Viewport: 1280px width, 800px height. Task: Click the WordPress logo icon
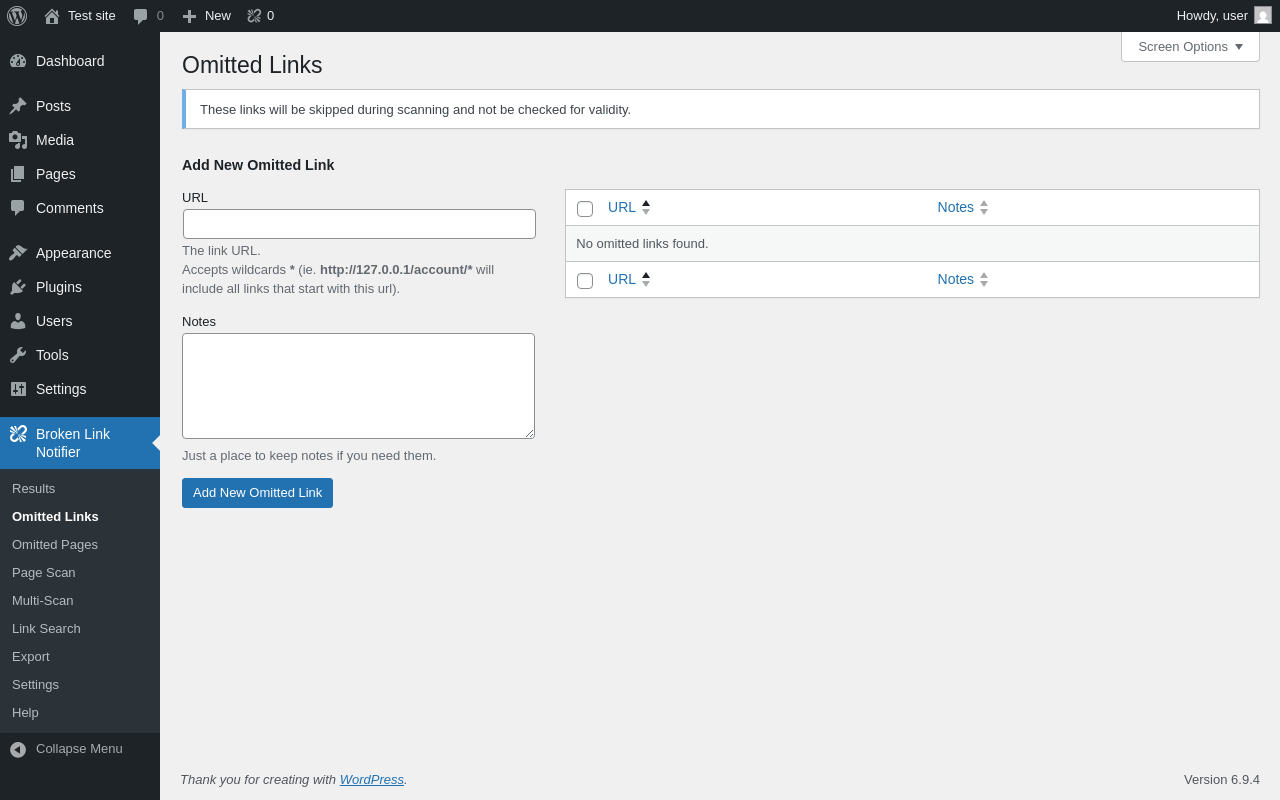(17, 16)
